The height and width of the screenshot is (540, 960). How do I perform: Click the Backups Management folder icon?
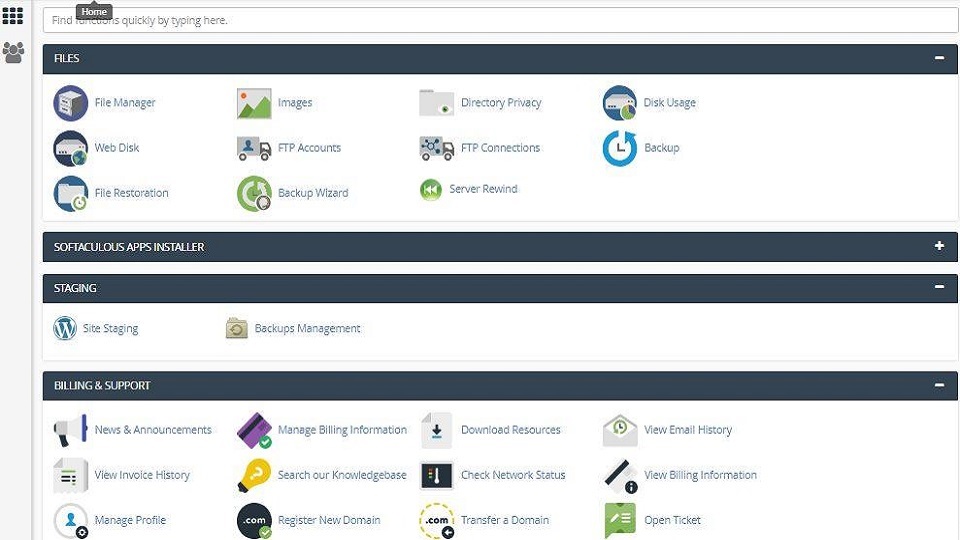[x=237, y=328]
